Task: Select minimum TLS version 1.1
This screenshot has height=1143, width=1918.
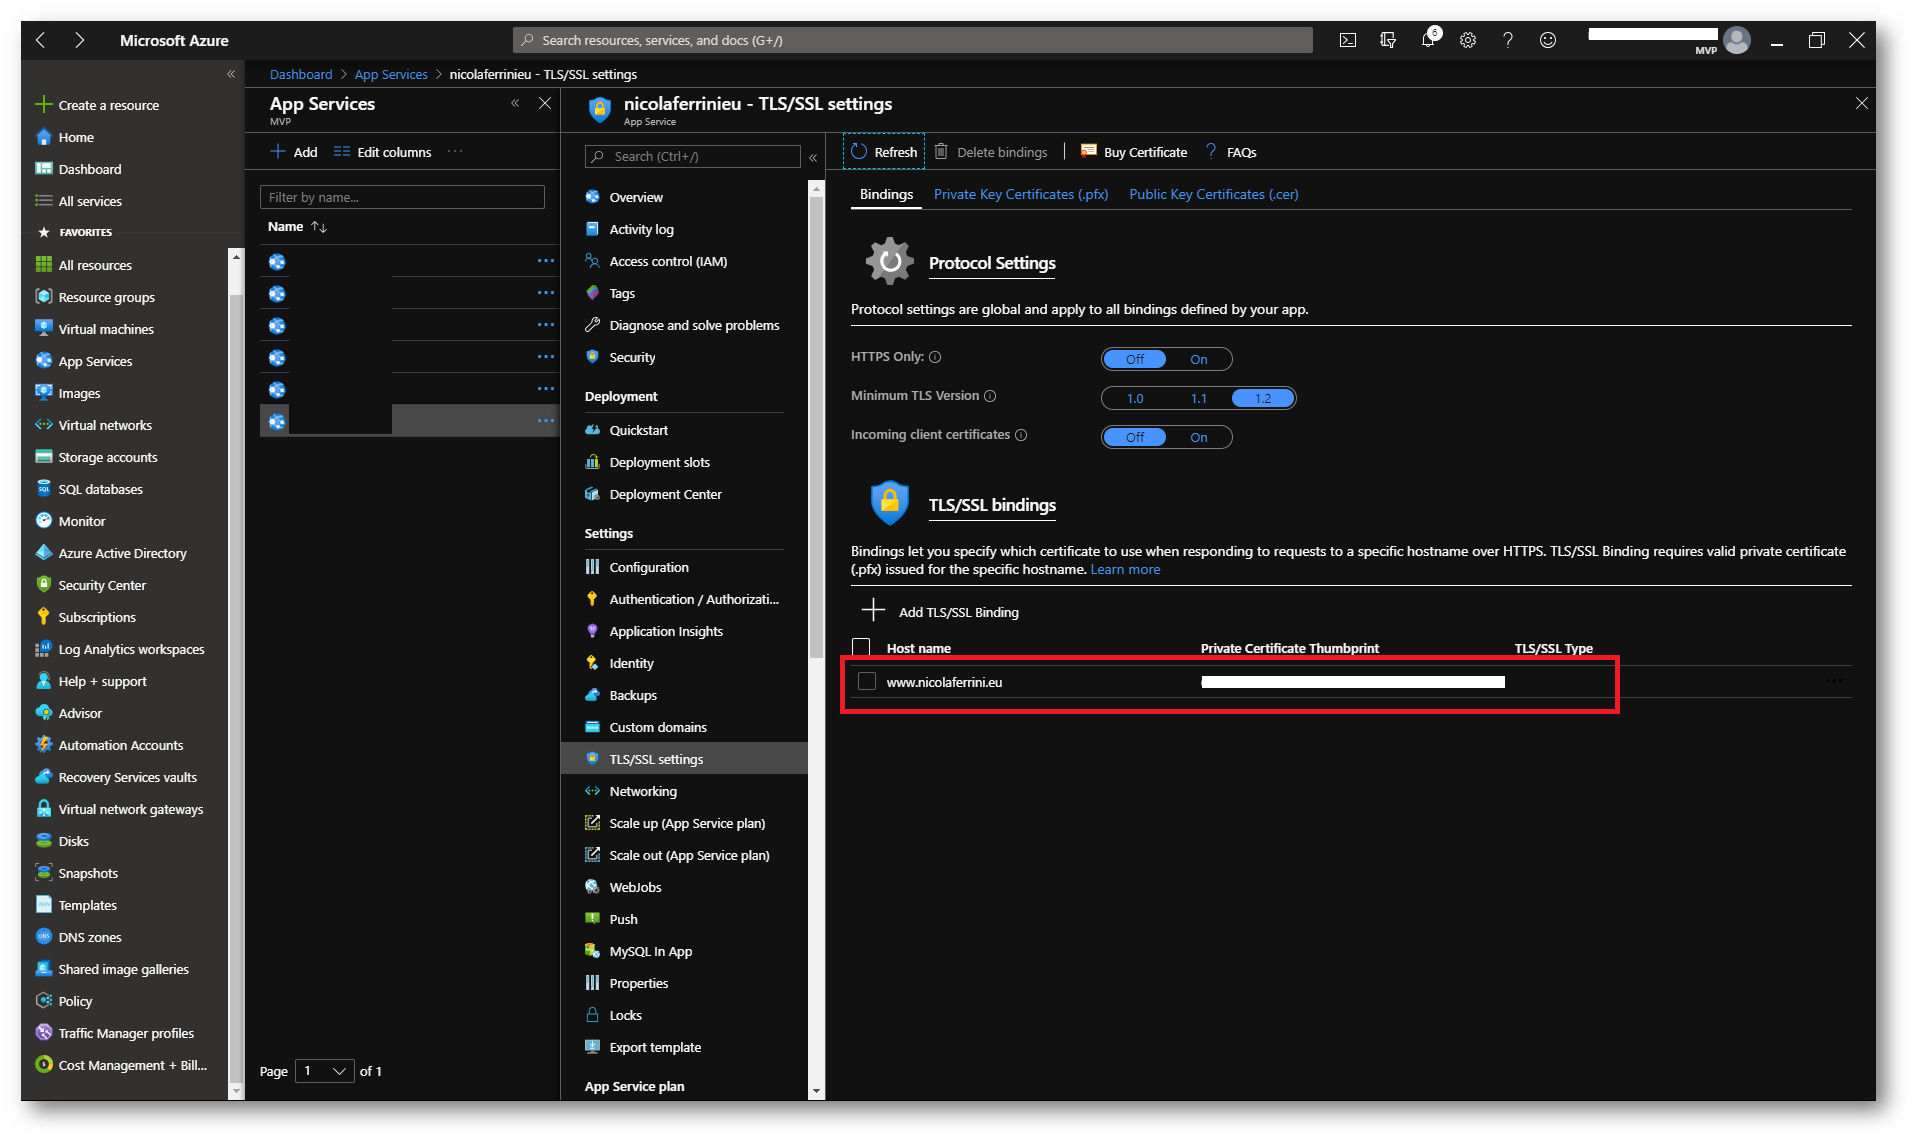Action: [1198, 398]
